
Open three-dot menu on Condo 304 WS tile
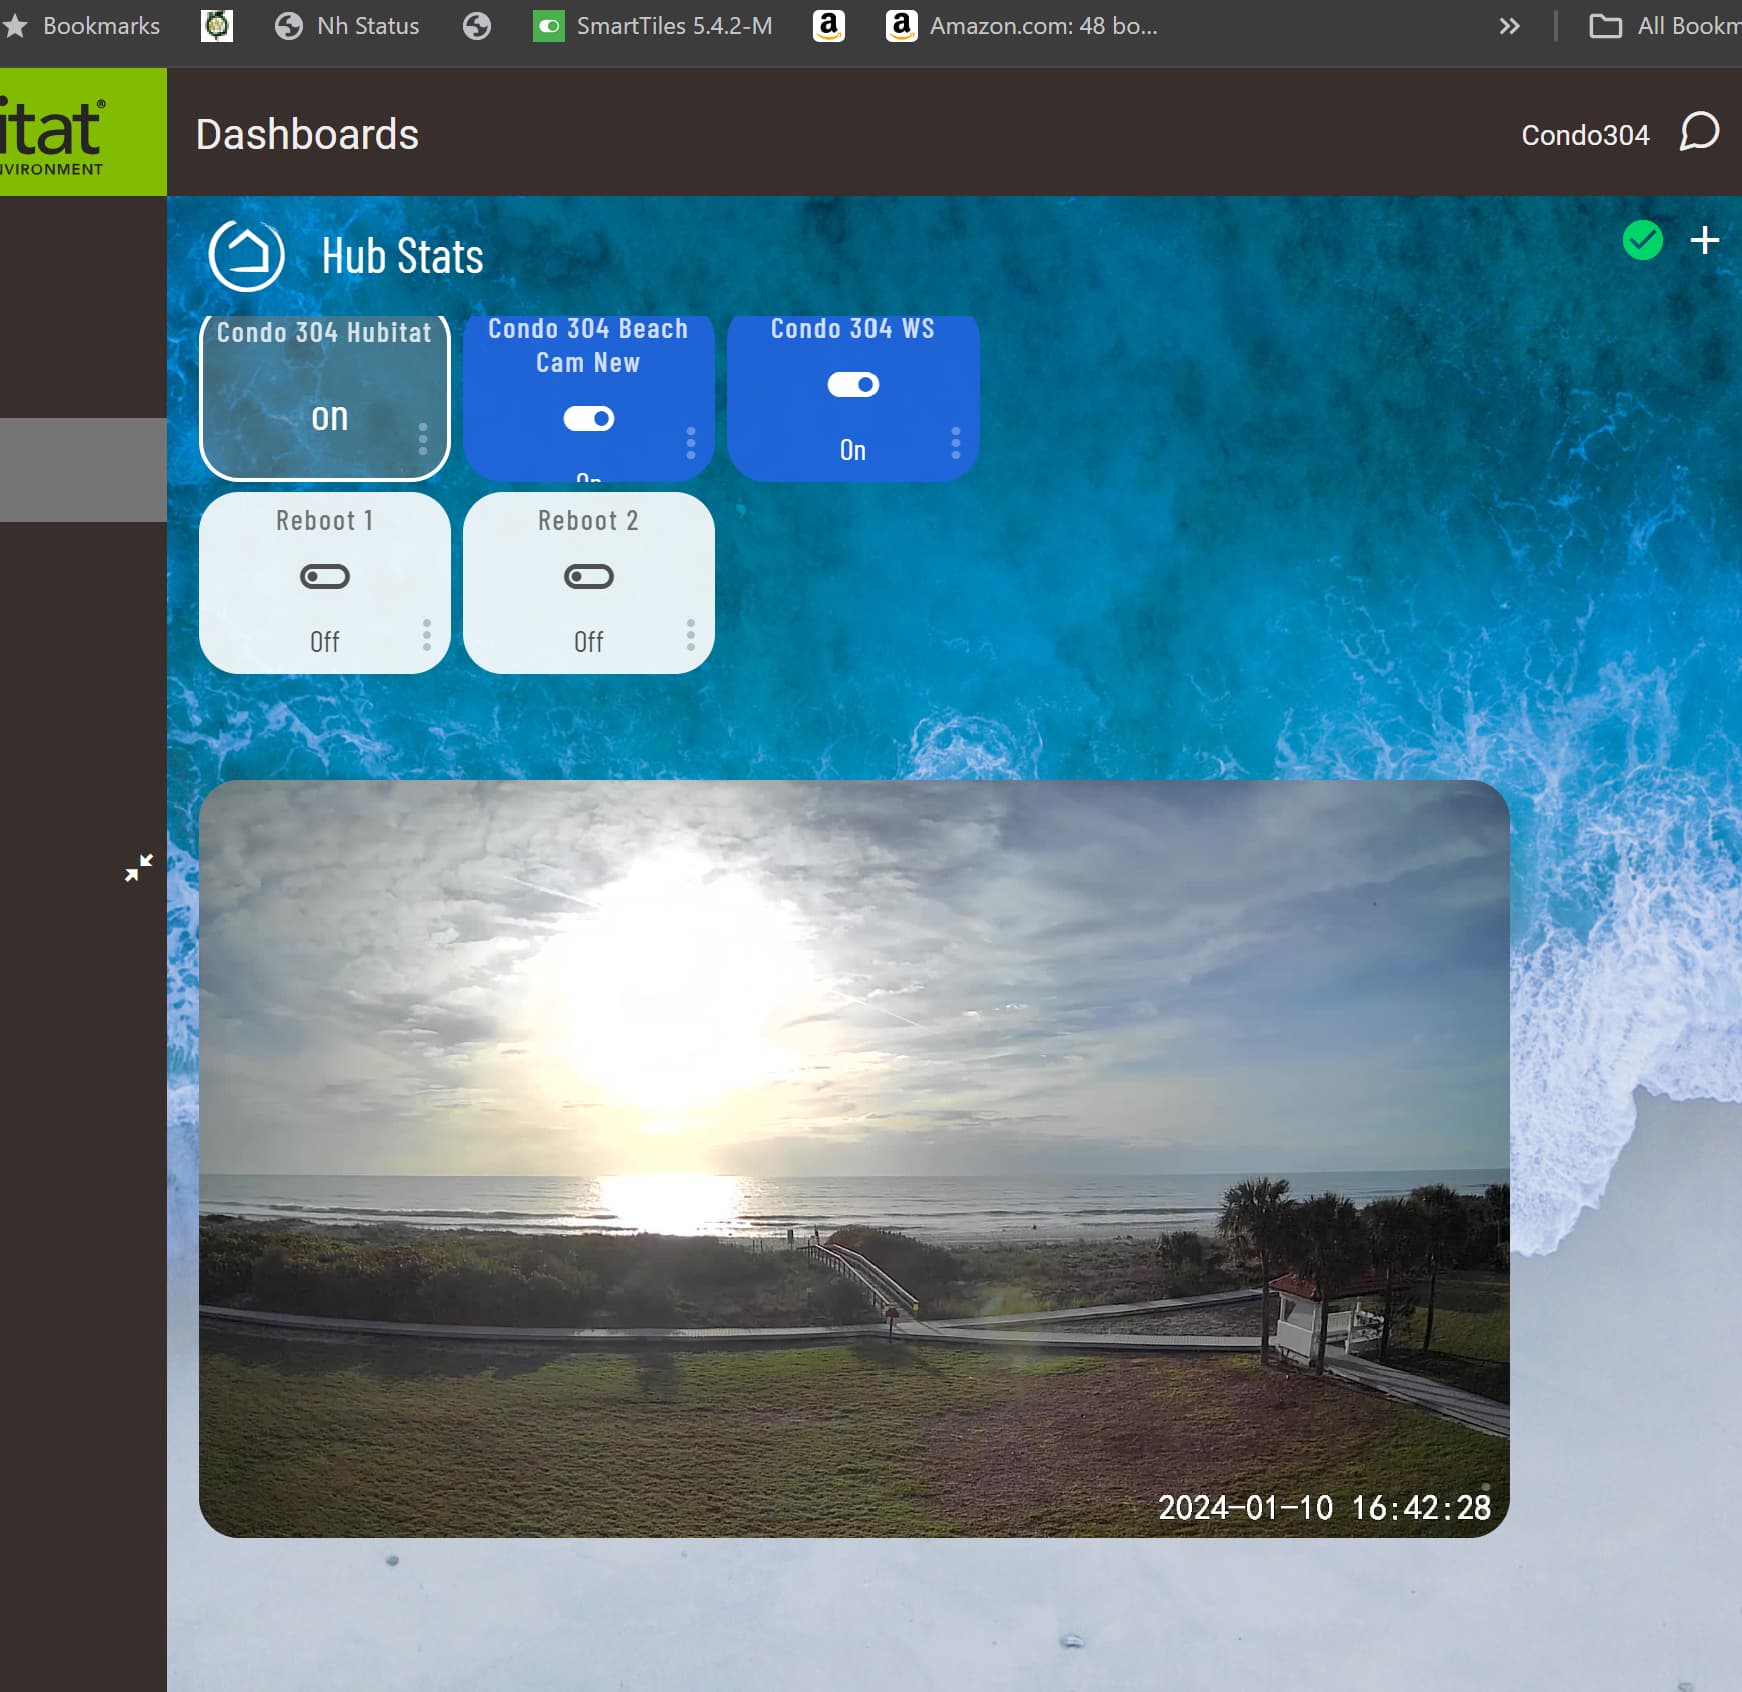click(955, 442)
